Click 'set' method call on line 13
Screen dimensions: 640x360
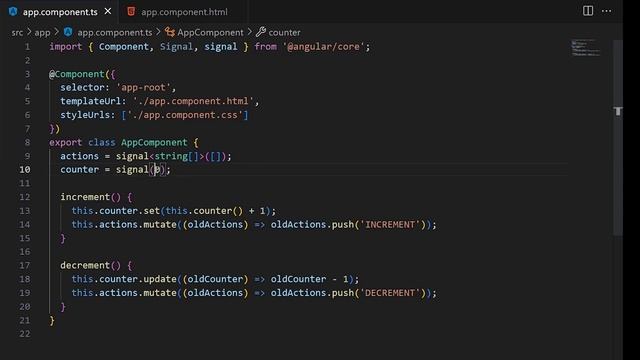(151, 211)
